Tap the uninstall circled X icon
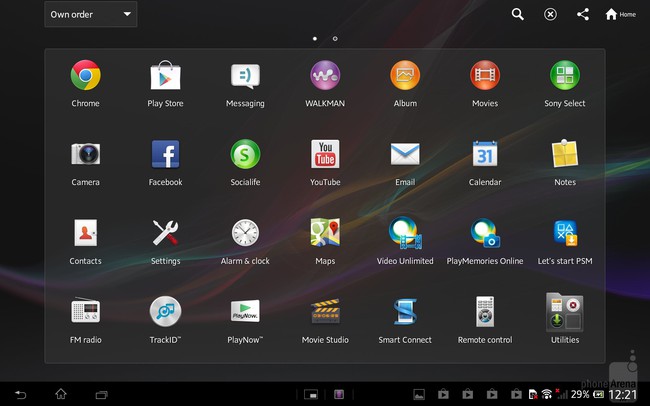This screenshot has height=406, width=650. pyautogui.click(x=550, y=15)
